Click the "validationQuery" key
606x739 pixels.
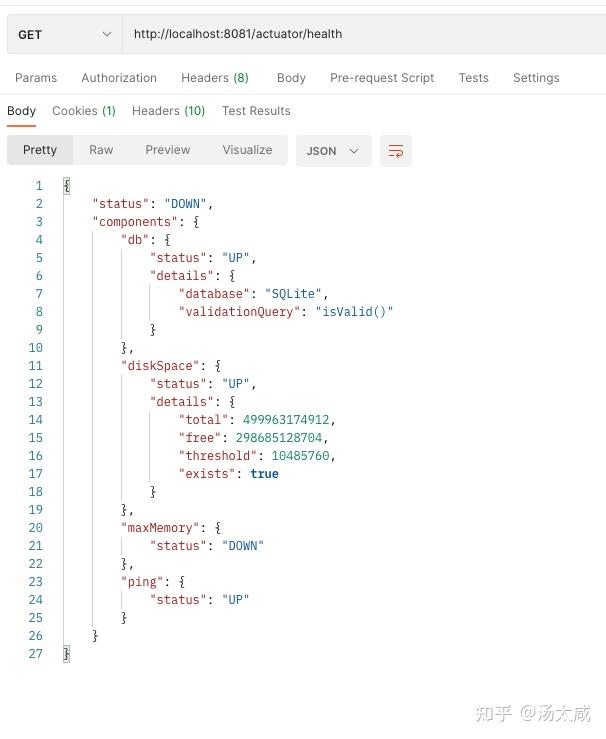(x=239, y=312)
